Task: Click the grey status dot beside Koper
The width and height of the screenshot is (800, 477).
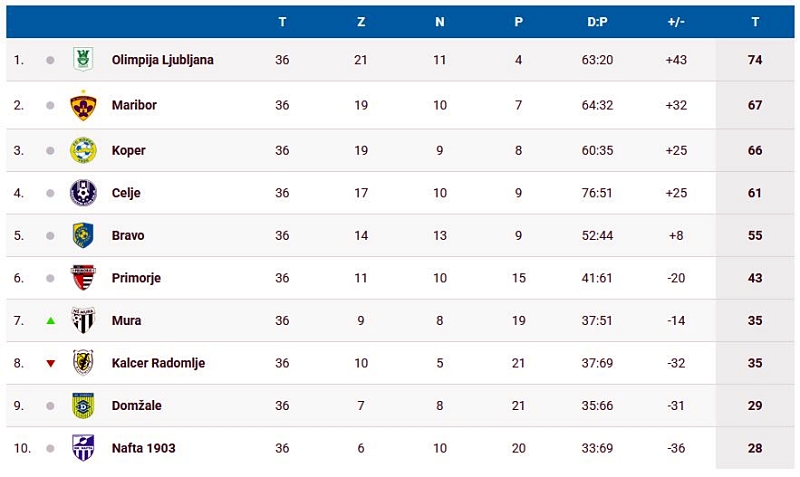Action: (50, 150)
